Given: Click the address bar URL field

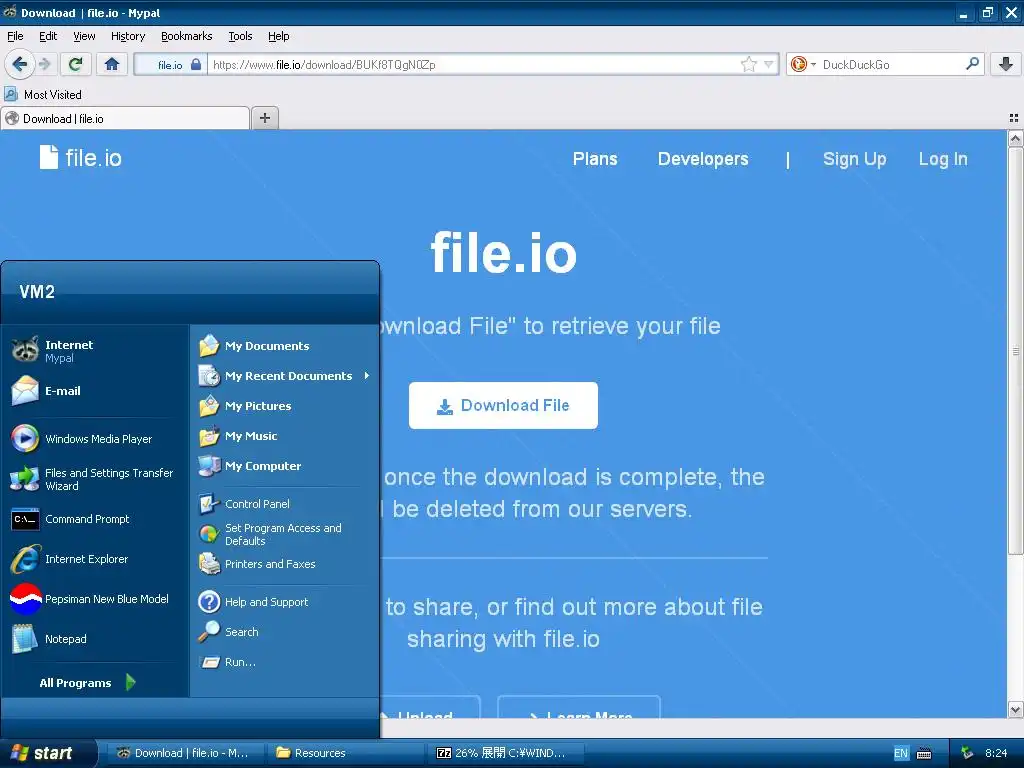Looking at the screenshot, I should tap(473, 65).
